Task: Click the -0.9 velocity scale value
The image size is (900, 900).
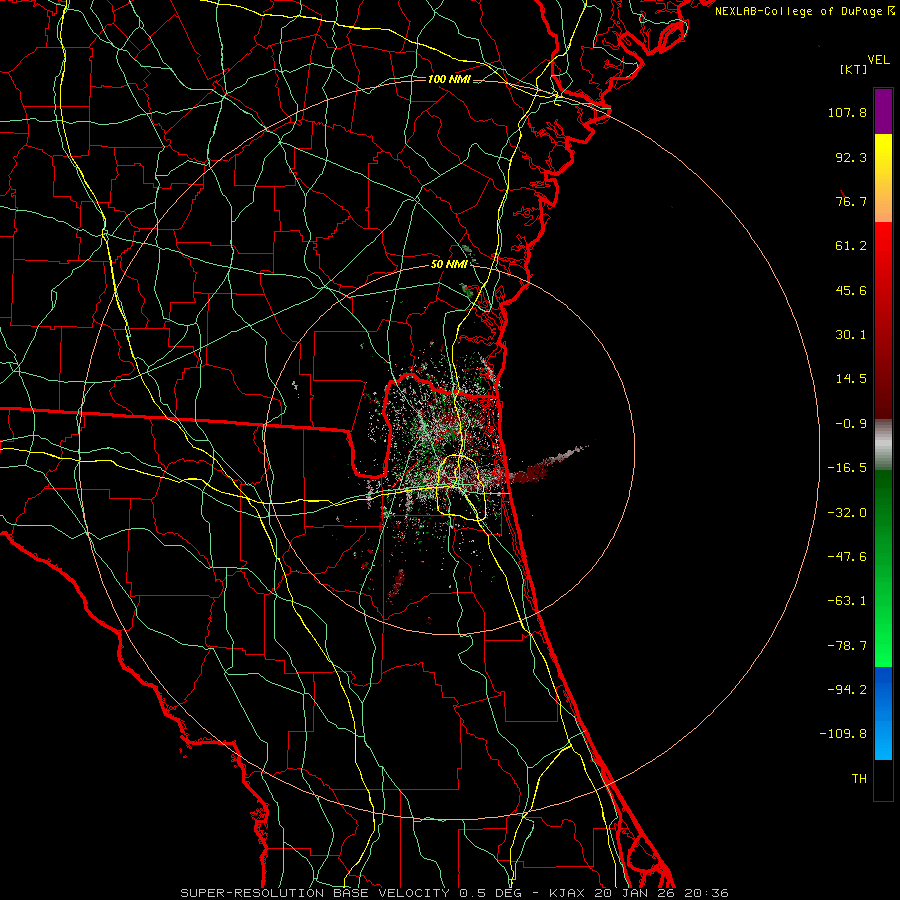Action: point(851,424)
